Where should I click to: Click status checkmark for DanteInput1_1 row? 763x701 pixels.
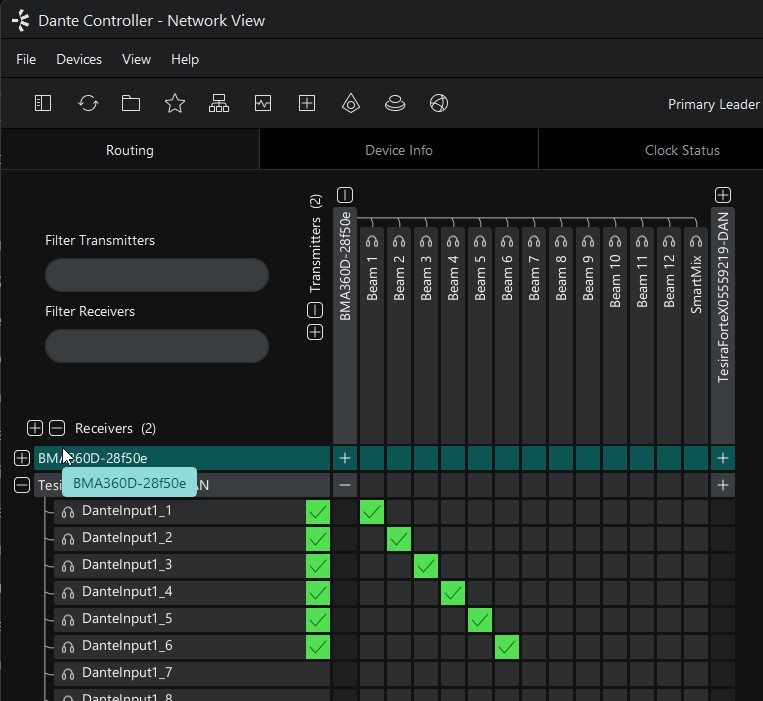pos(318,512)
